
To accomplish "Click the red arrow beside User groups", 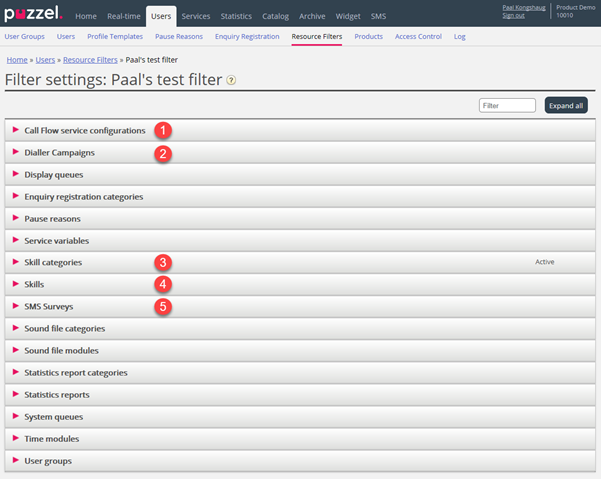I will coord(15,460).
